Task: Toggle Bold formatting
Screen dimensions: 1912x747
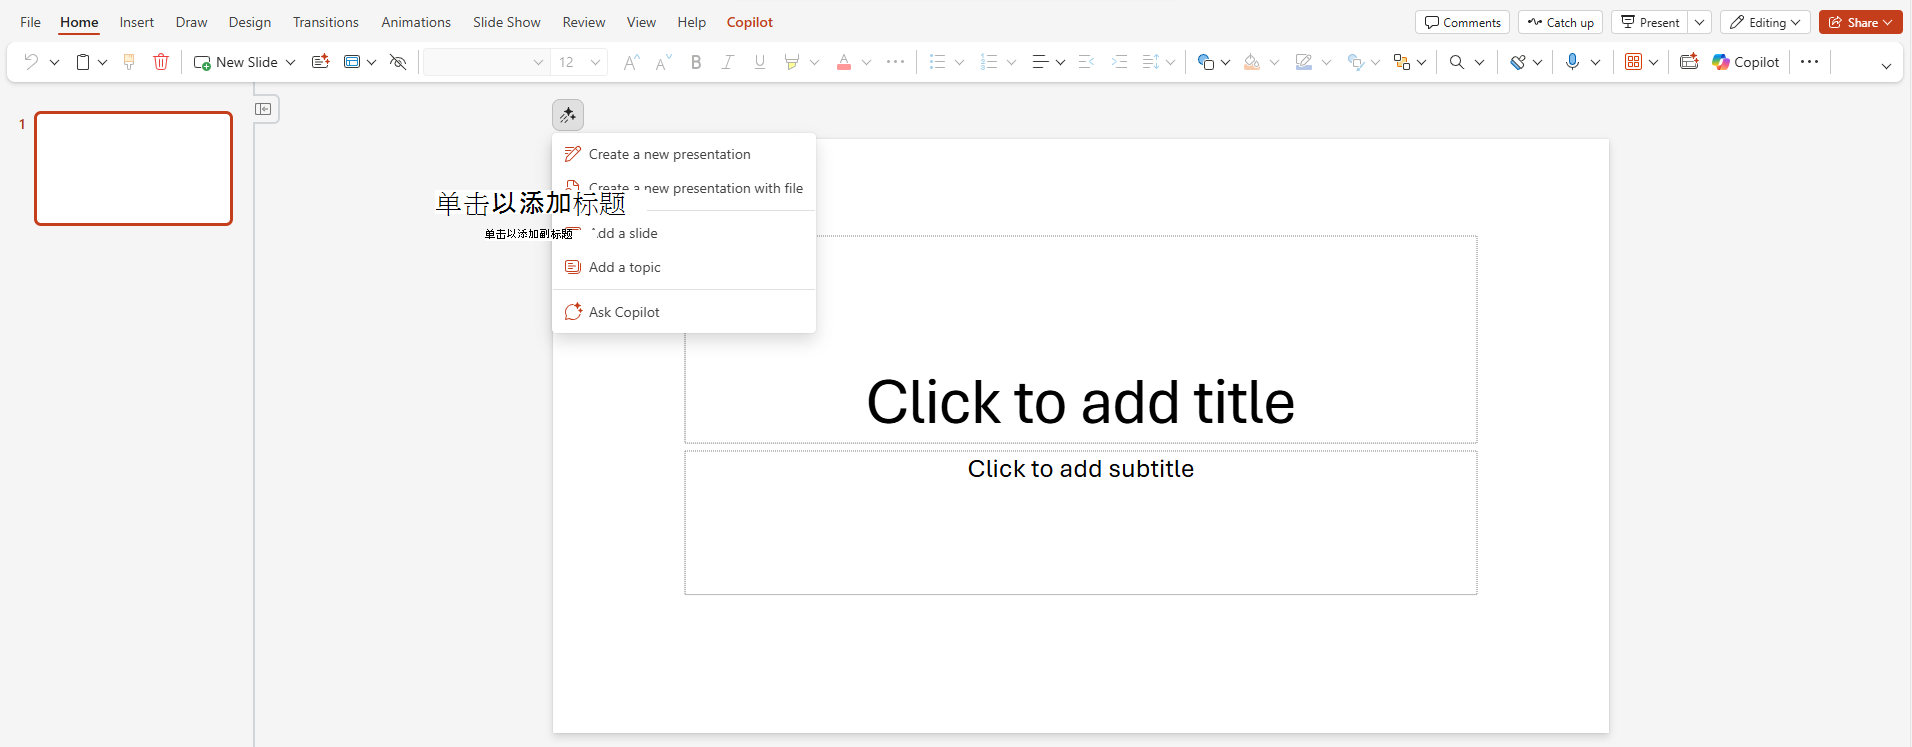Action: (696, 62)
